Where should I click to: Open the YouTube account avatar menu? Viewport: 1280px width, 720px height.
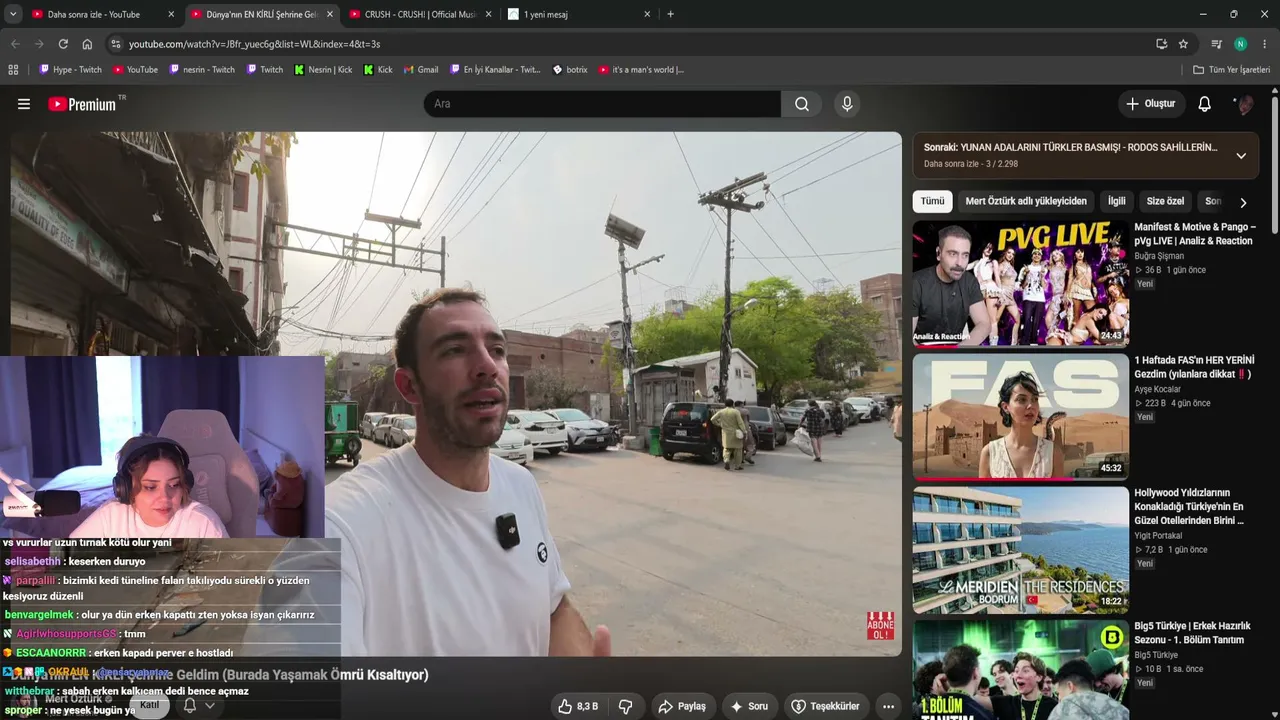pos(1244,104)
